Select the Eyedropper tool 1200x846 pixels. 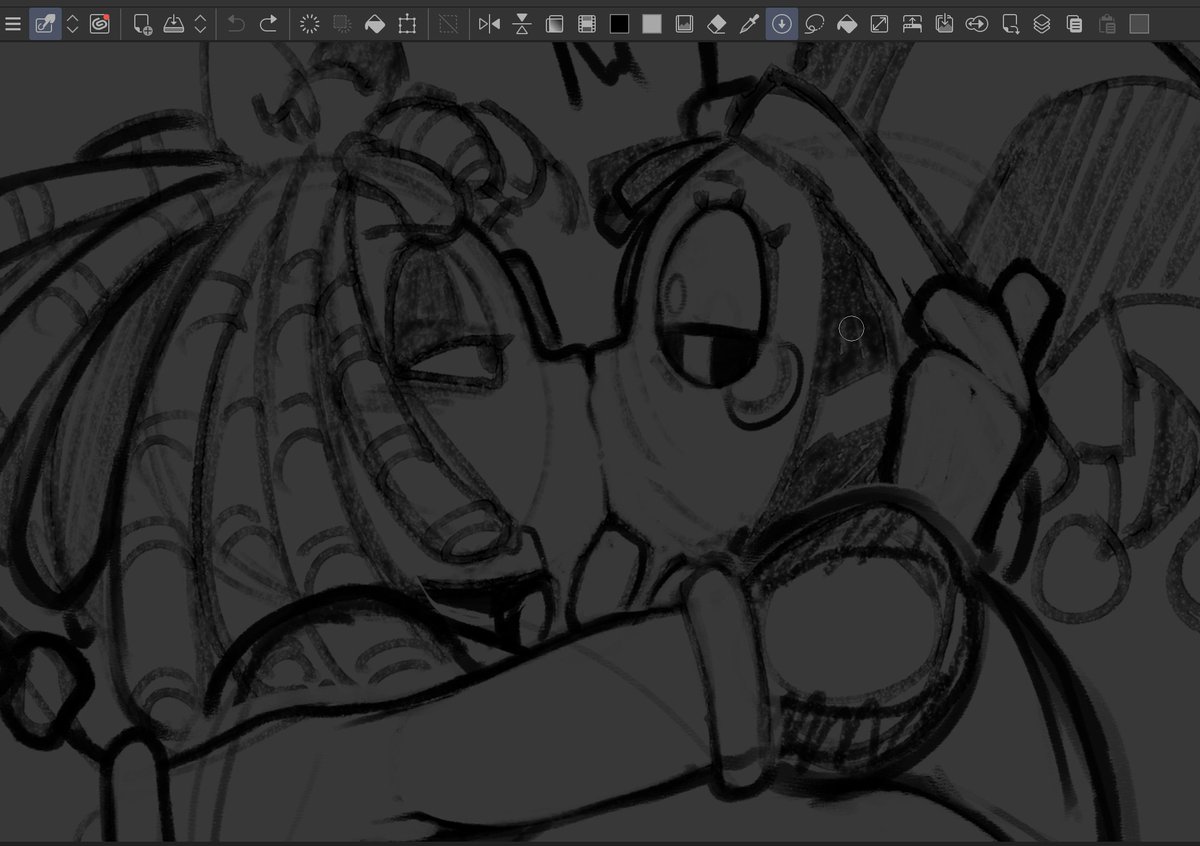(x=749, y=23)
